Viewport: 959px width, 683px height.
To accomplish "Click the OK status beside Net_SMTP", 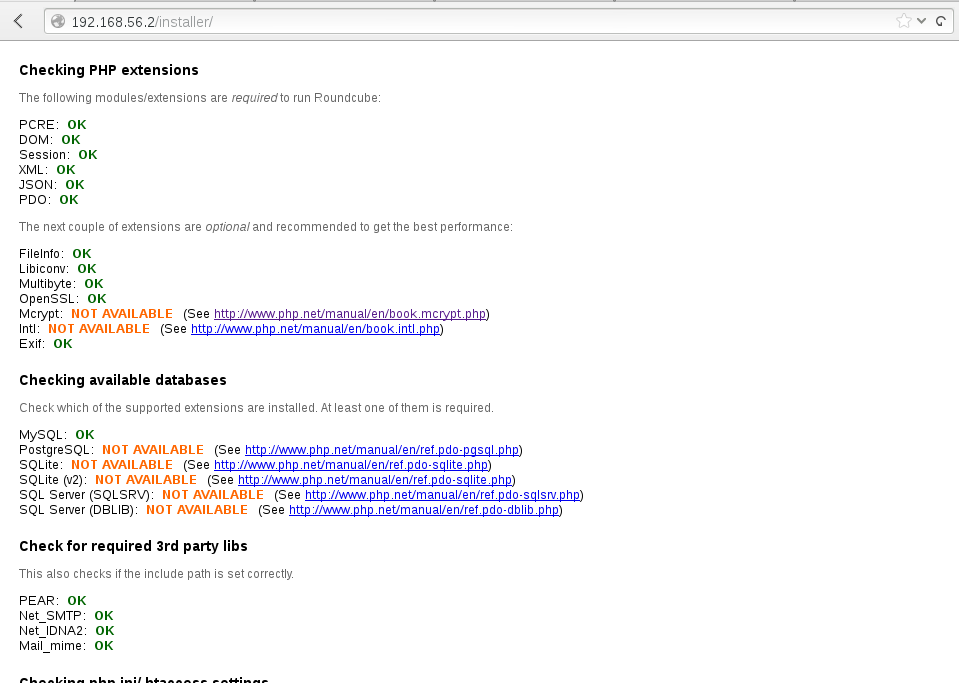I will pyautogui.click(x=104, y=616).
